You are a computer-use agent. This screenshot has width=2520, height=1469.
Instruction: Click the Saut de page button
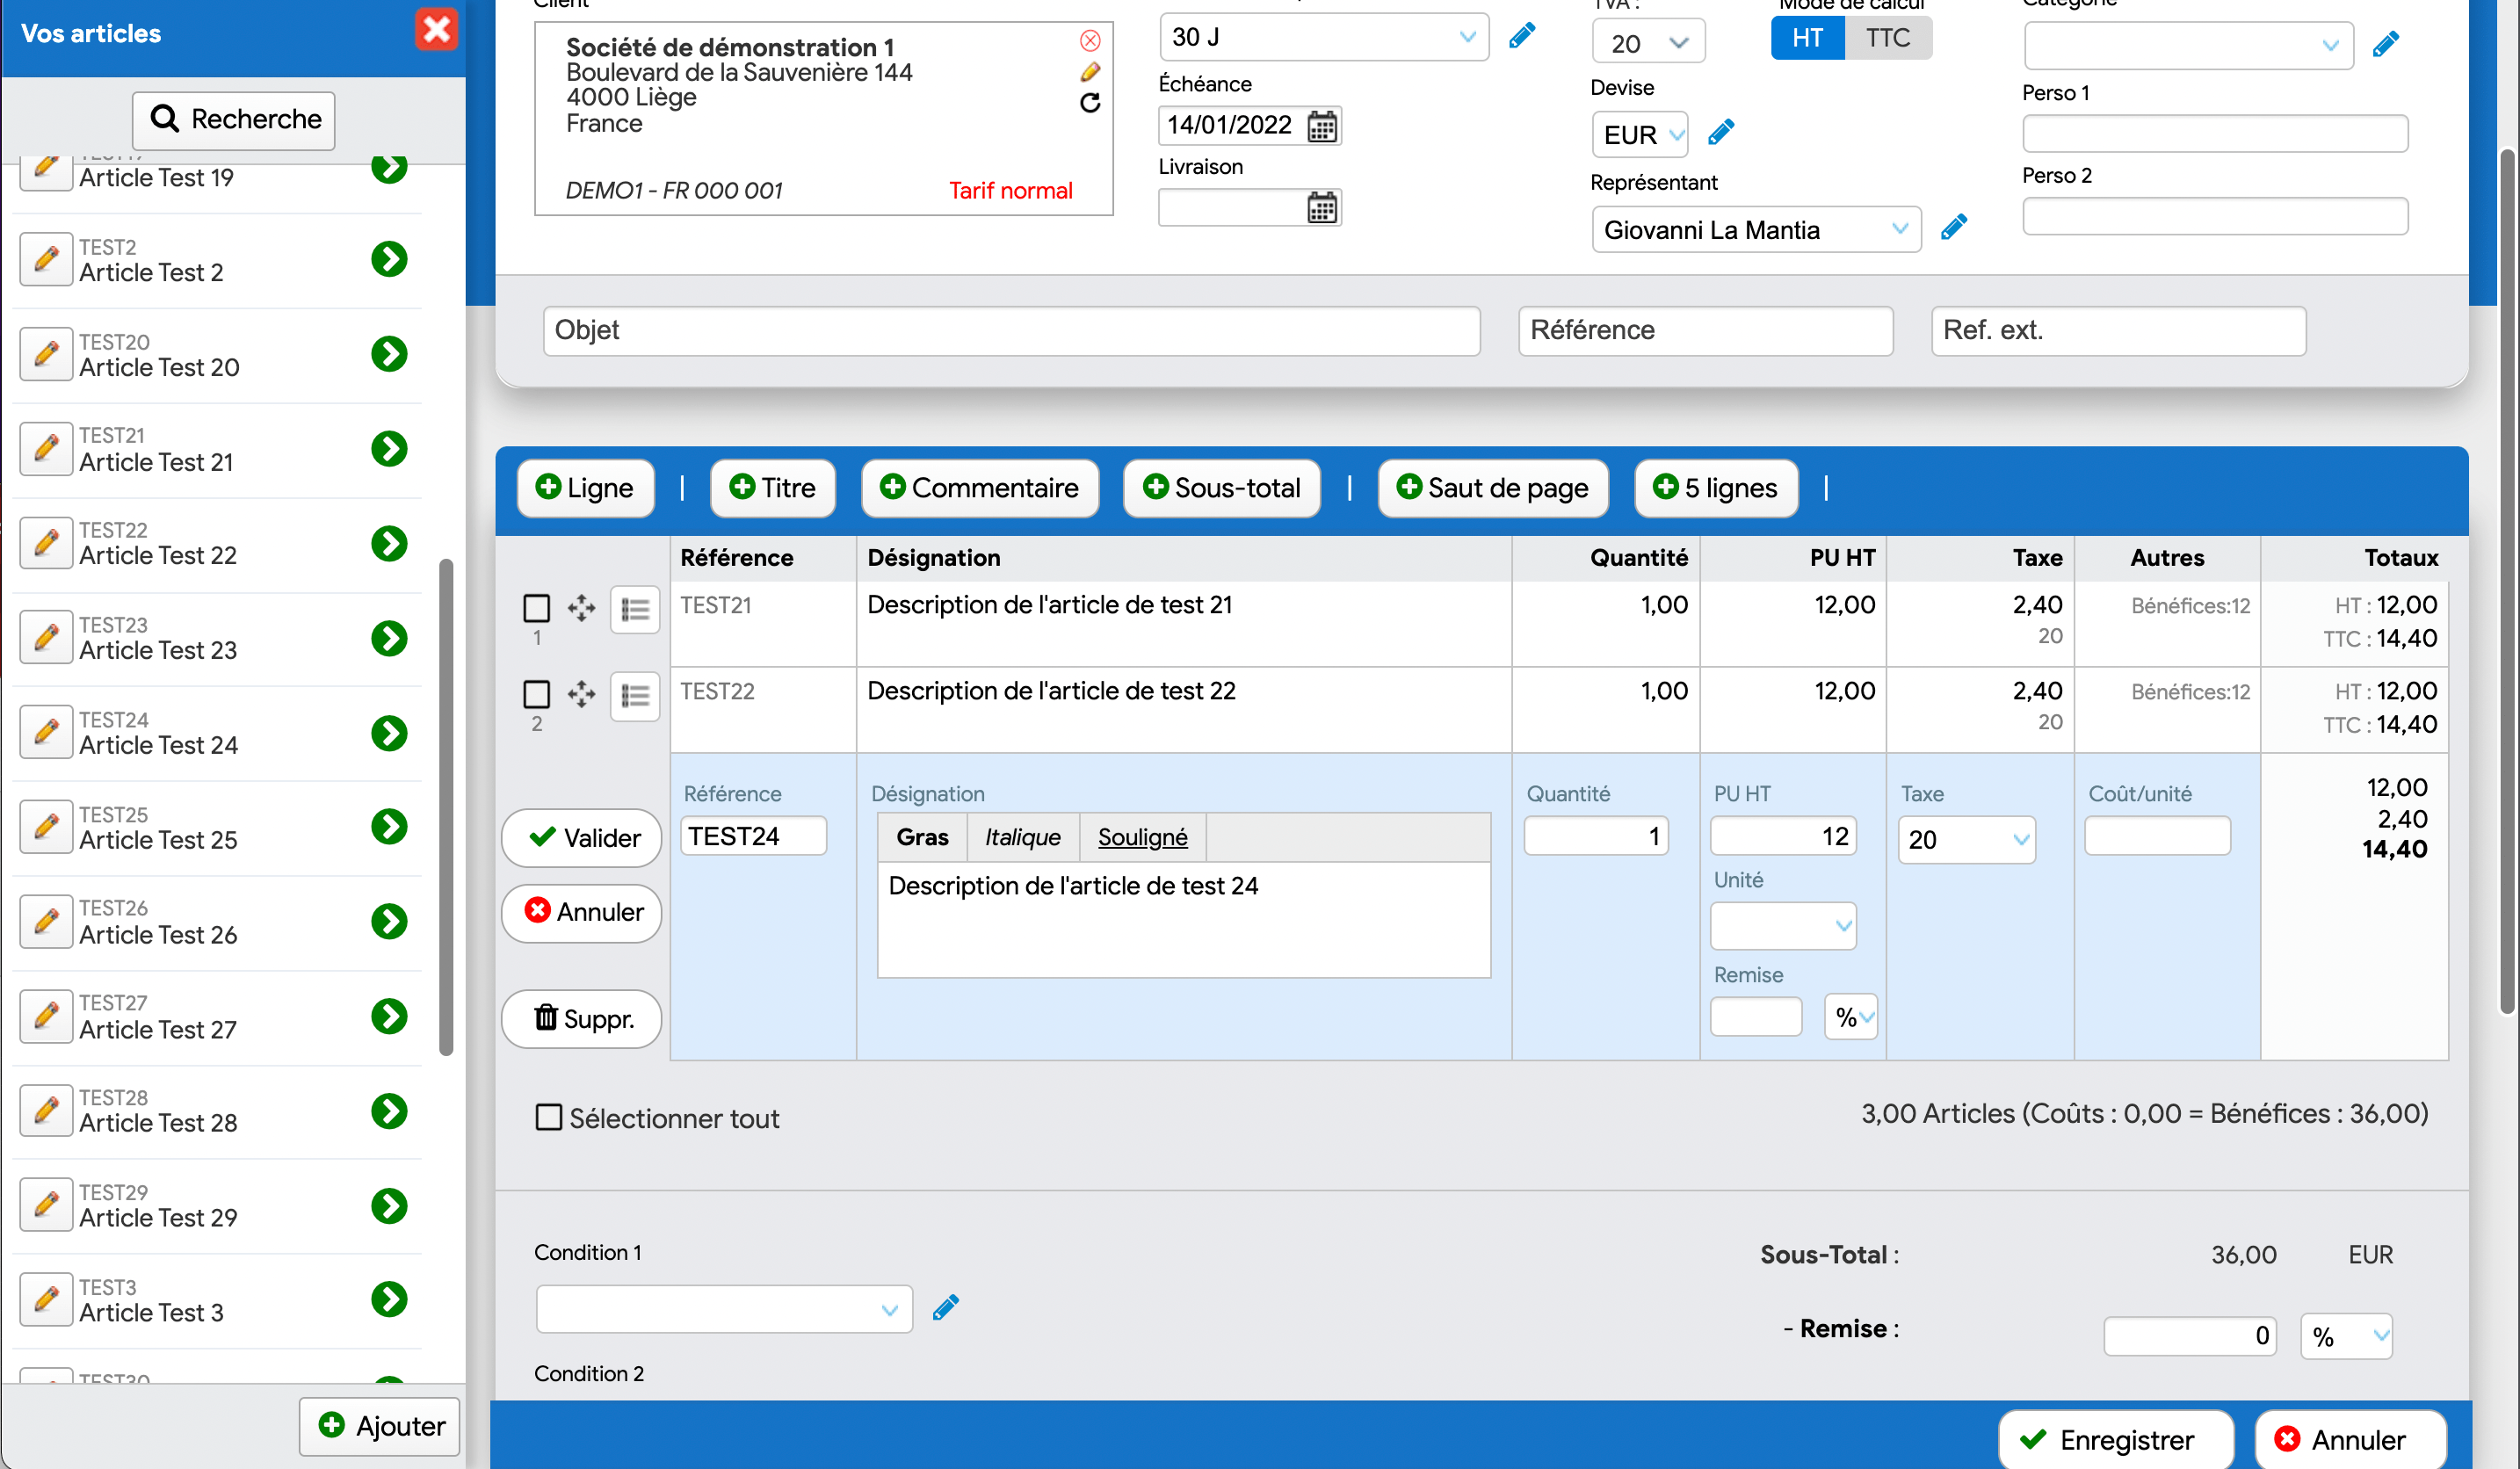[x=1490, y=488]
